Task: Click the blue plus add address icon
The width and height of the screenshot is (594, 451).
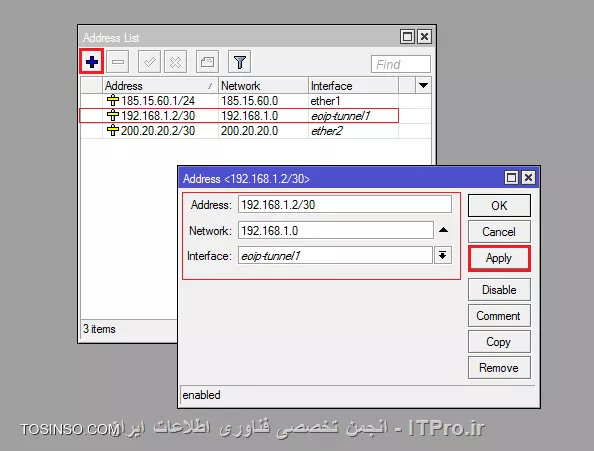Action: [x=92, y=62]
